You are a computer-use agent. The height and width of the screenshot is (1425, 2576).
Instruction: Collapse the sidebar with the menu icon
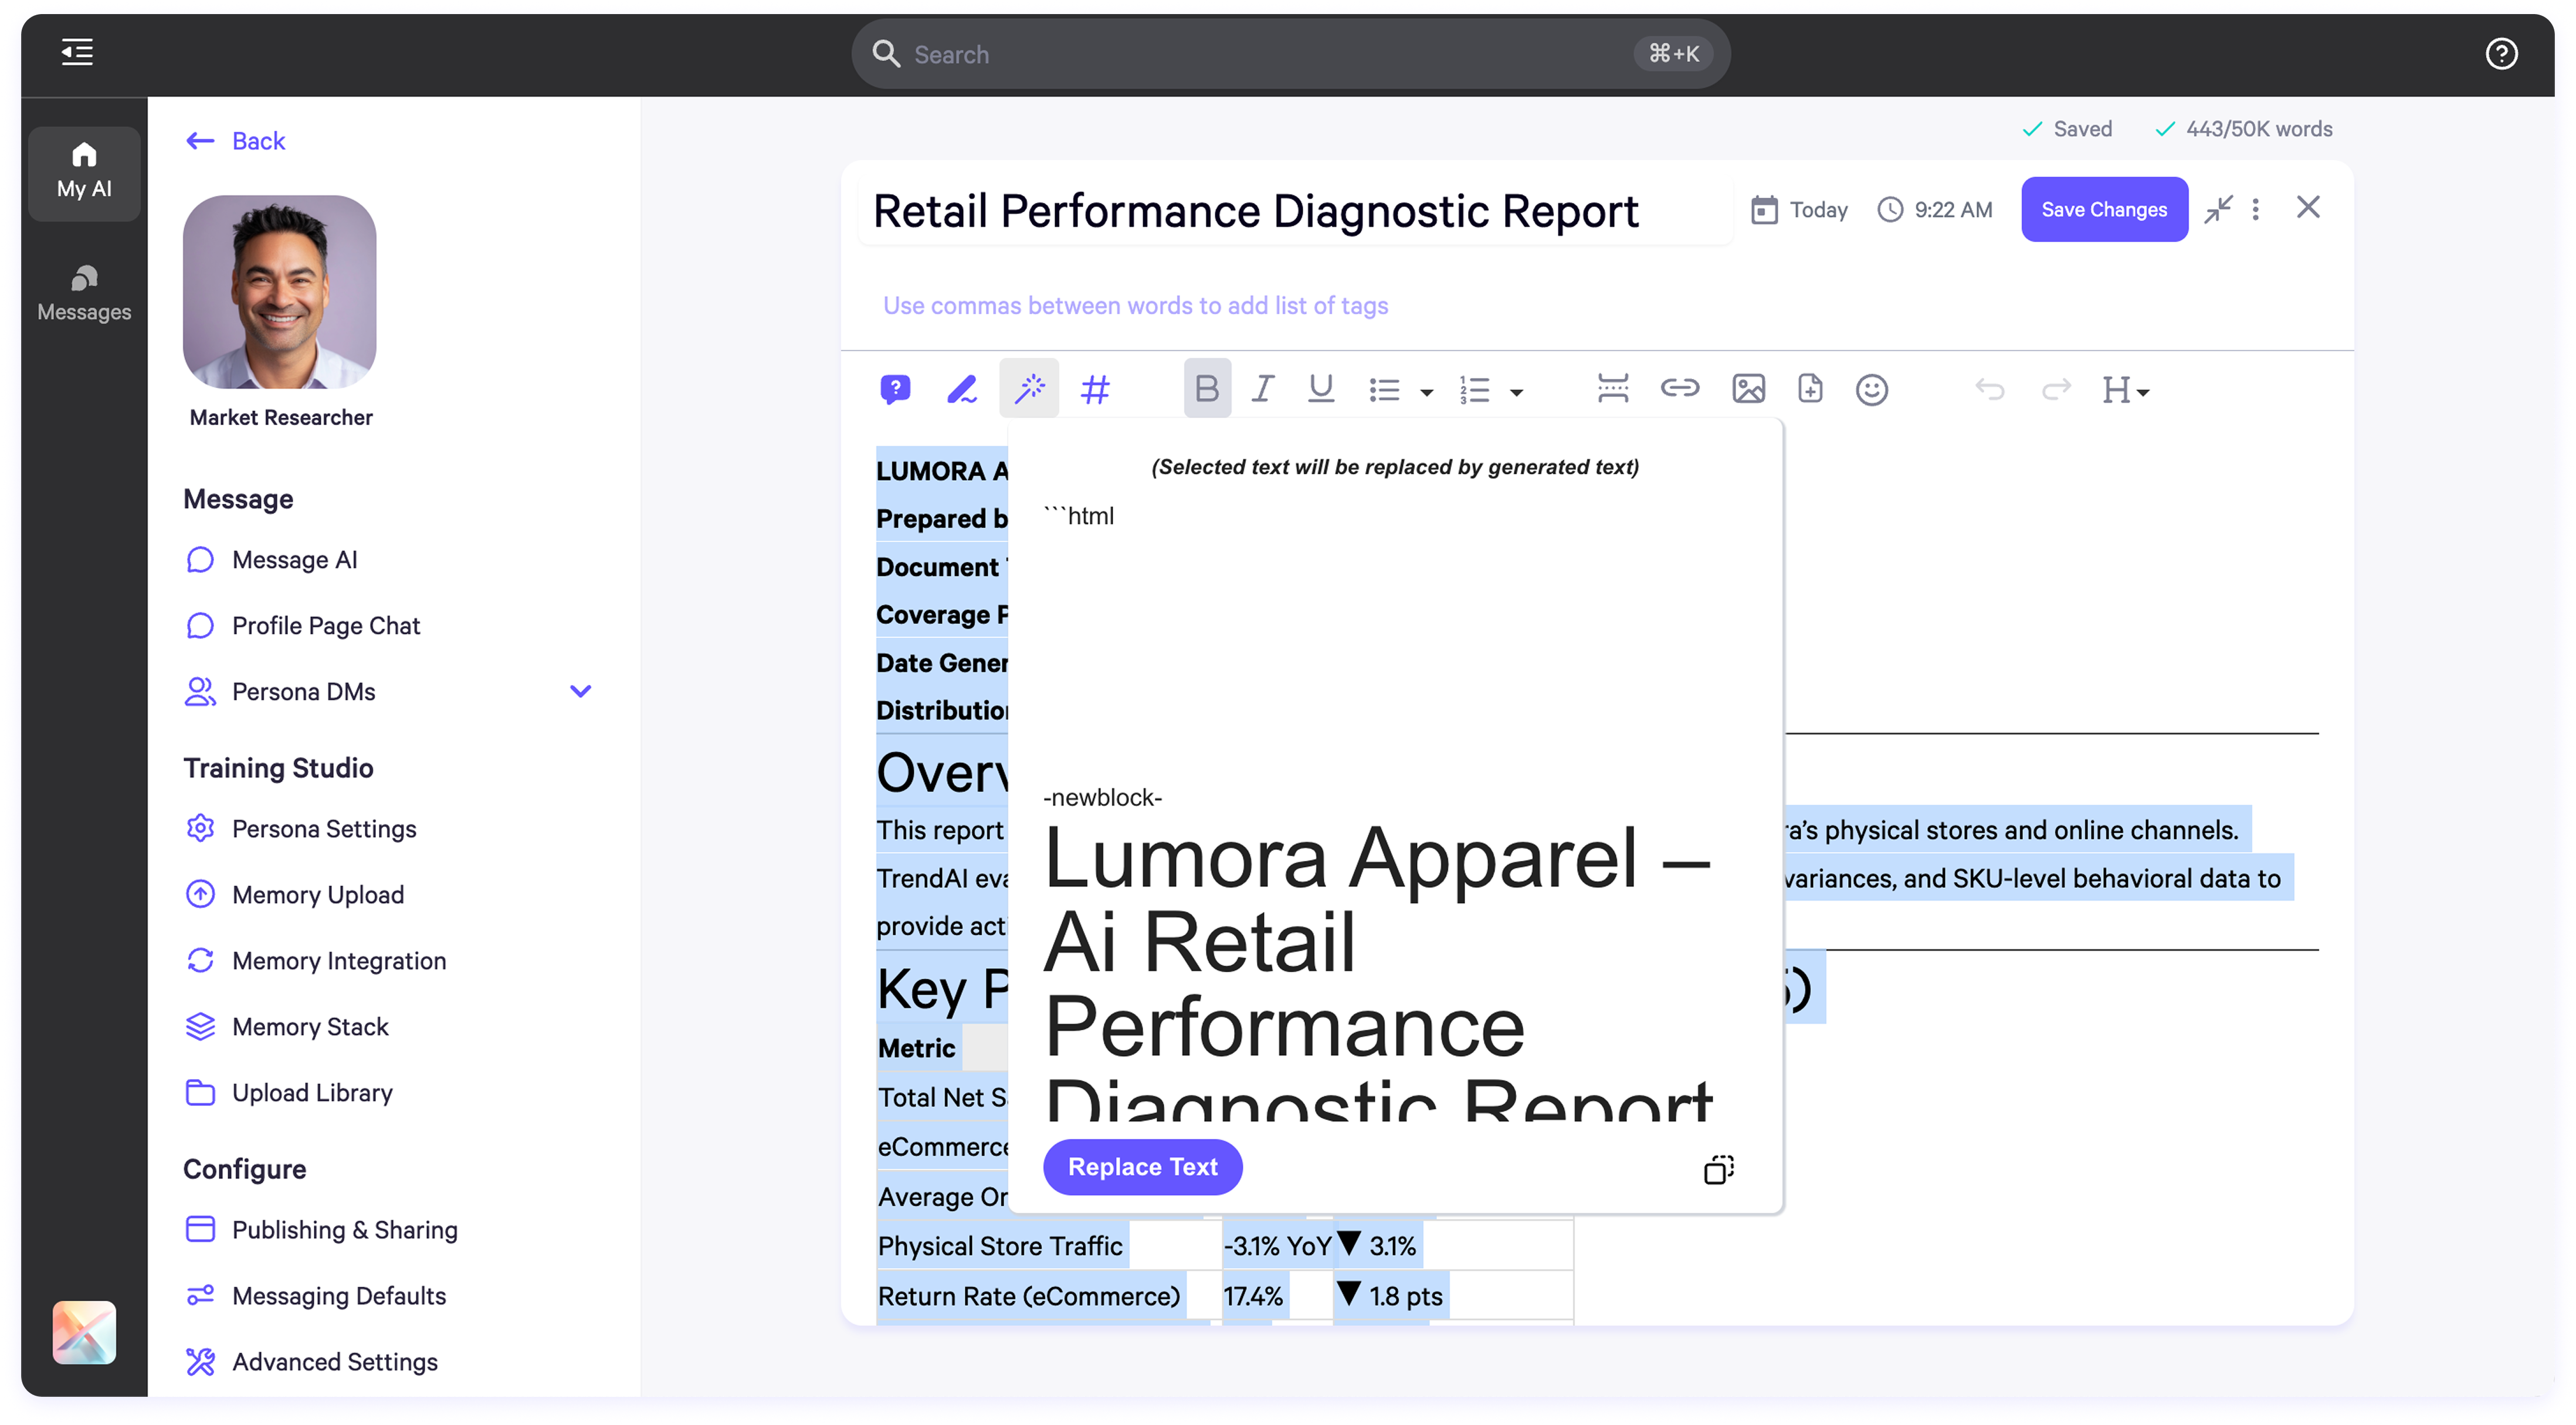click(77, 52)
